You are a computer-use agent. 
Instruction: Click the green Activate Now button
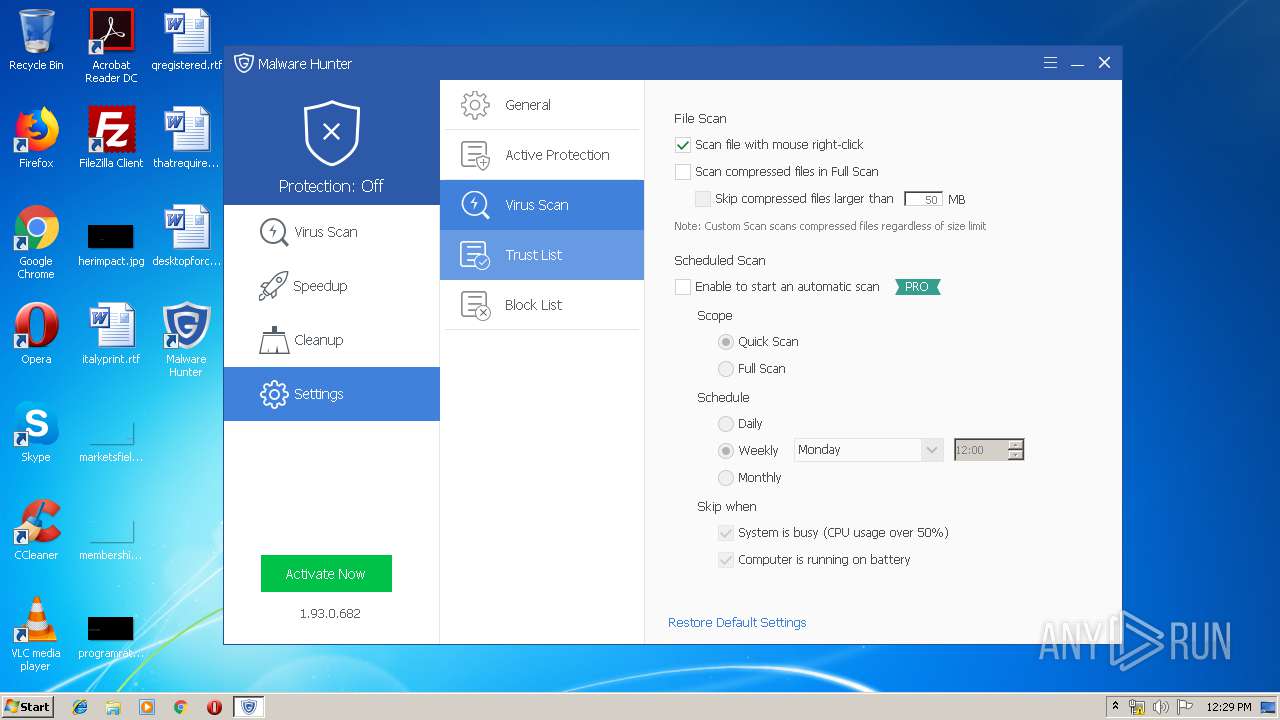326,574
